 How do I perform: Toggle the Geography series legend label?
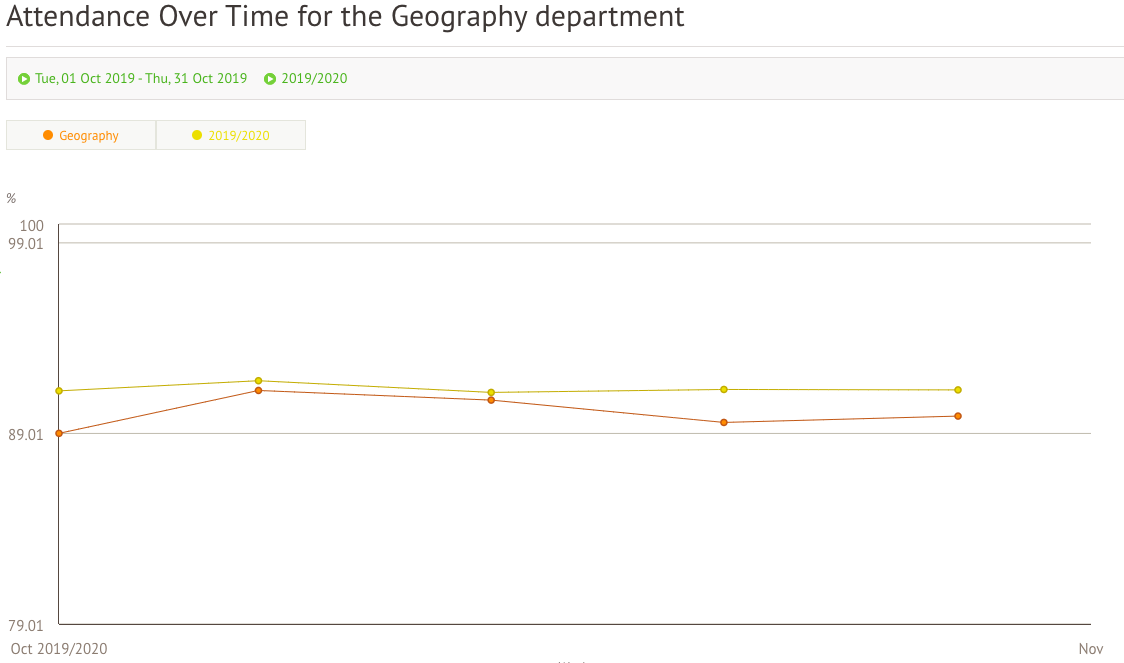[89, 136]
